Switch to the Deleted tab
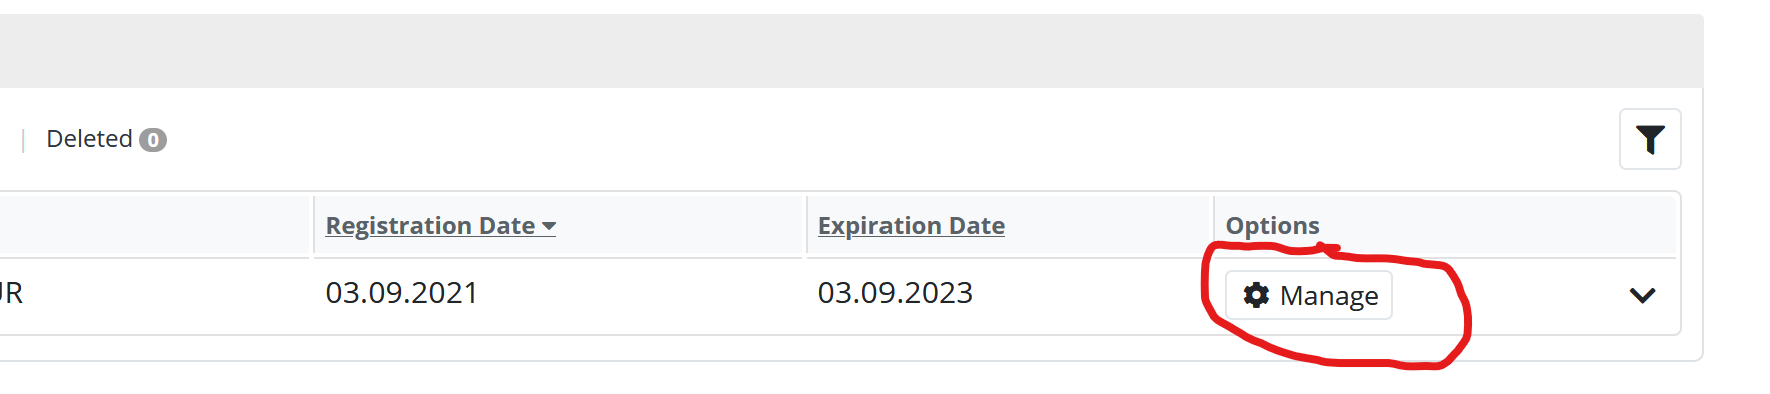Image resolution: width=1770 pixels, height=394 pixels. [x=89, y=139]
